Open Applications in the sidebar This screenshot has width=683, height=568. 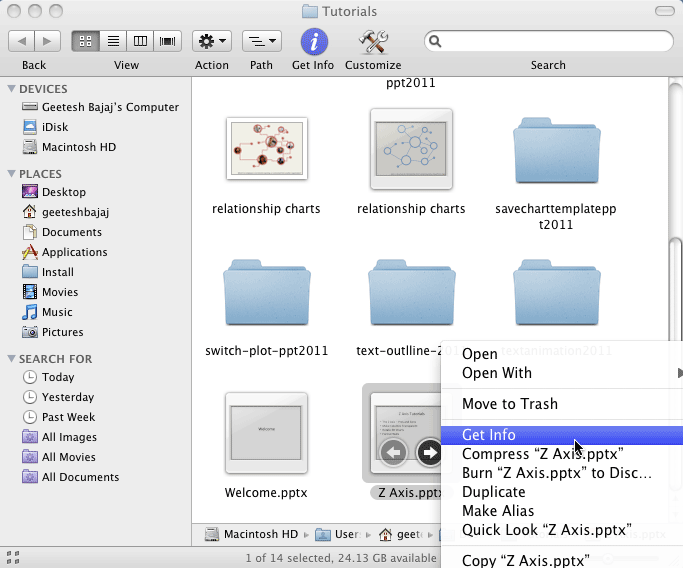tap(64, 252)
